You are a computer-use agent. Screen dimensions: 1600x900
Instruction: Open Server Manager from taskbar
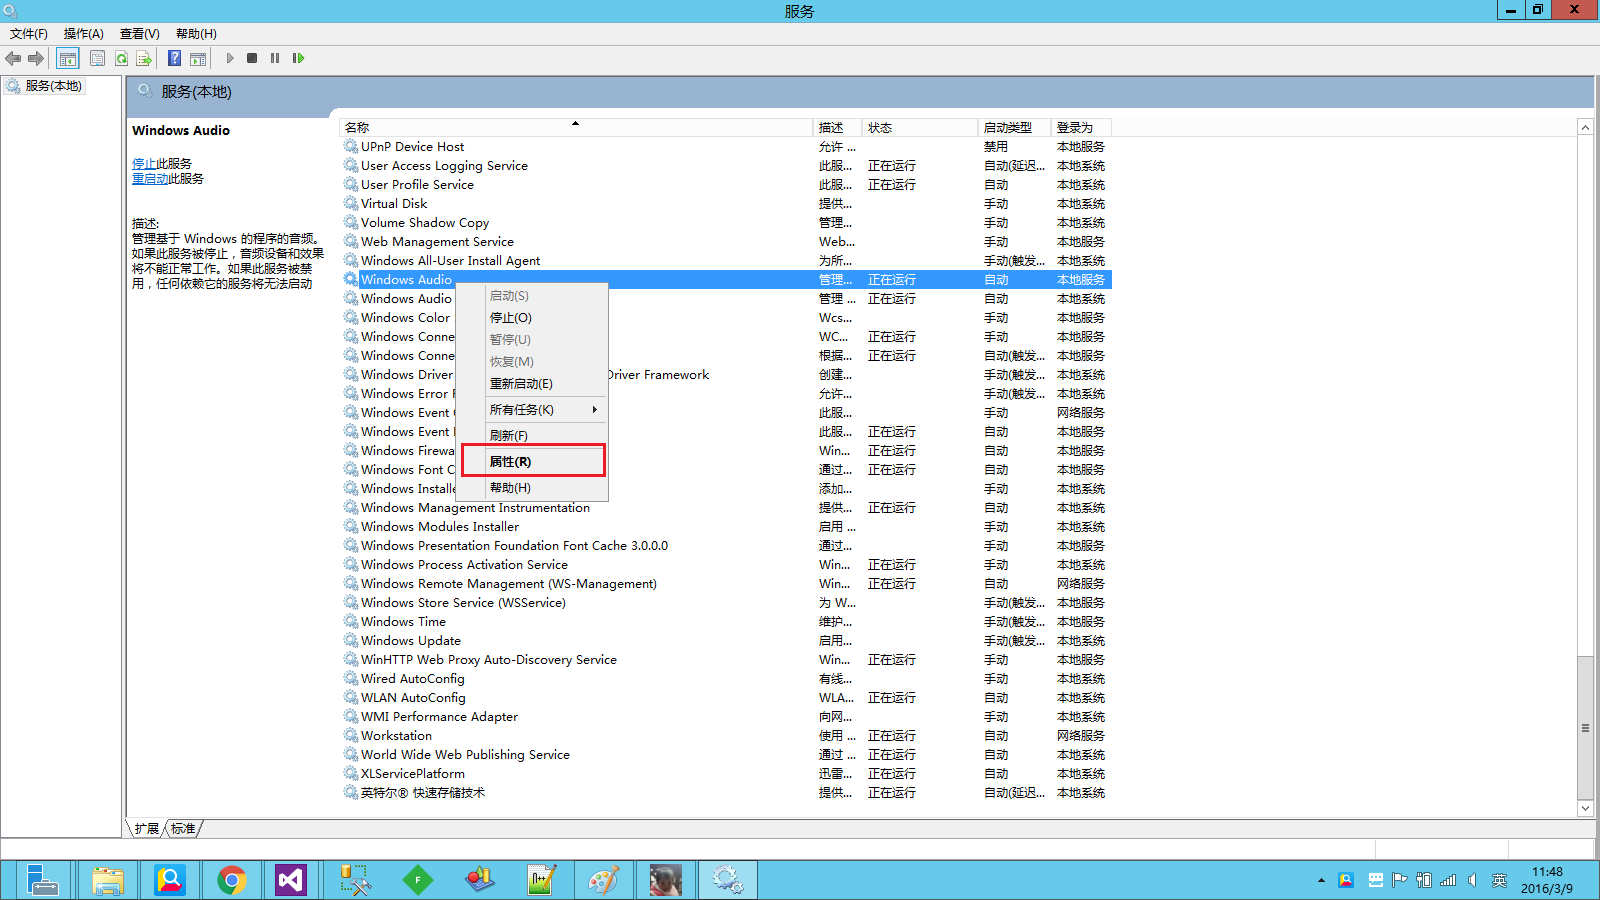42,880
